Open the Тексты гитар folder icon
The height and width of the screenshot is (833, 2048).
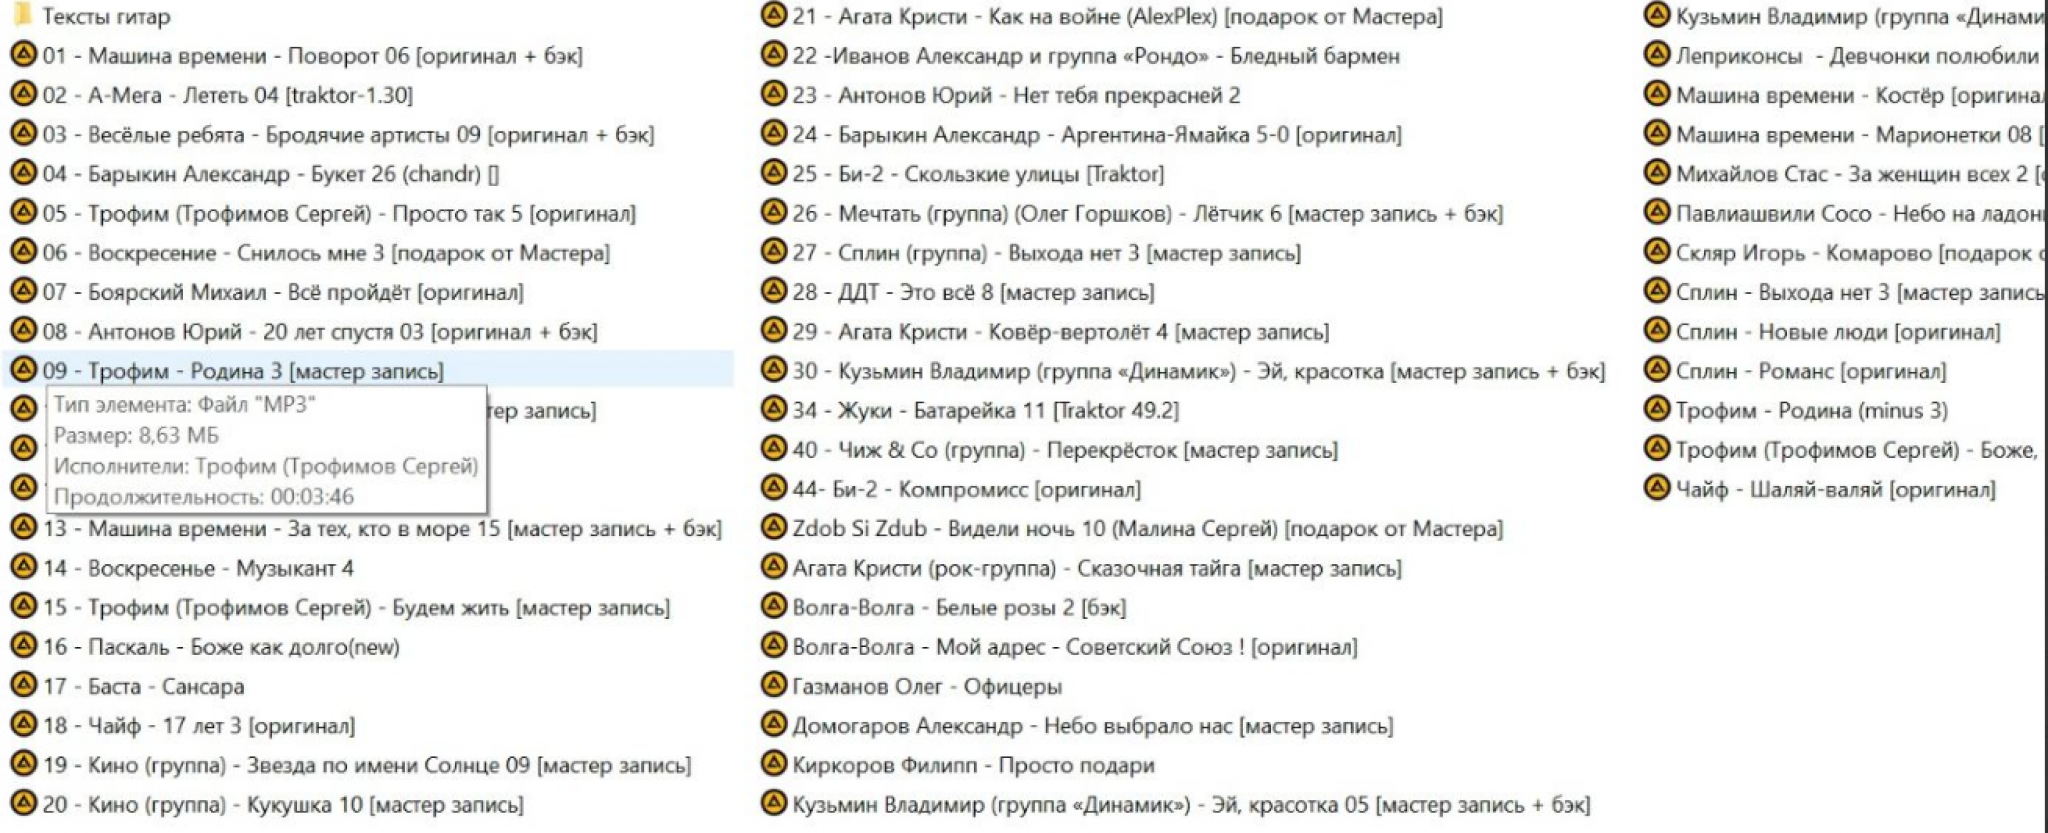click(23, 16)
